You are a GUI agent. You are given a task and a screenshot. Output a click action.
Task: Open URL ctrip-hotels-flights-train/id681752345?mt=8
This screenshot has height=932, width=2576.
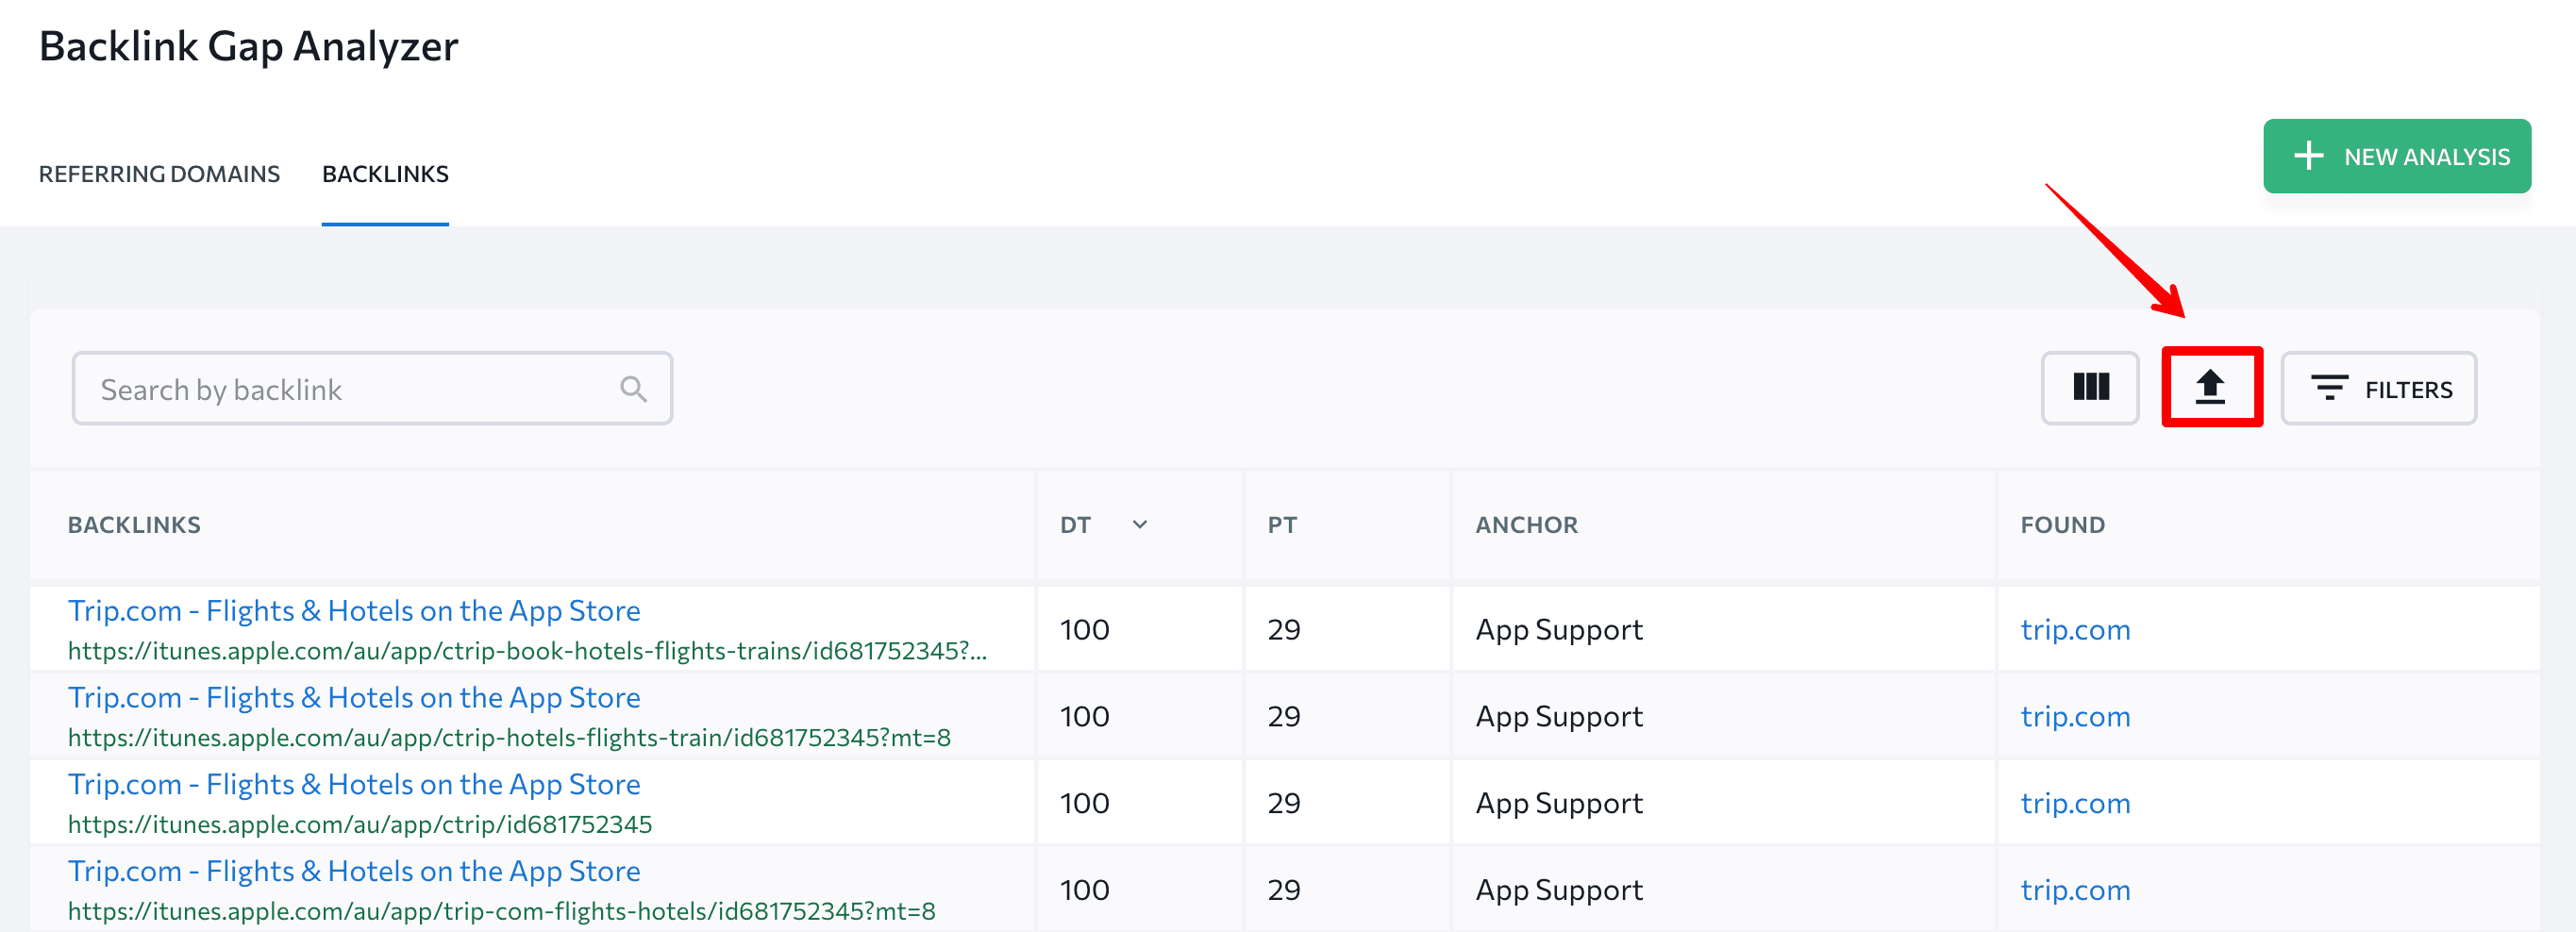pyautogui.click(x=509, y=738)
